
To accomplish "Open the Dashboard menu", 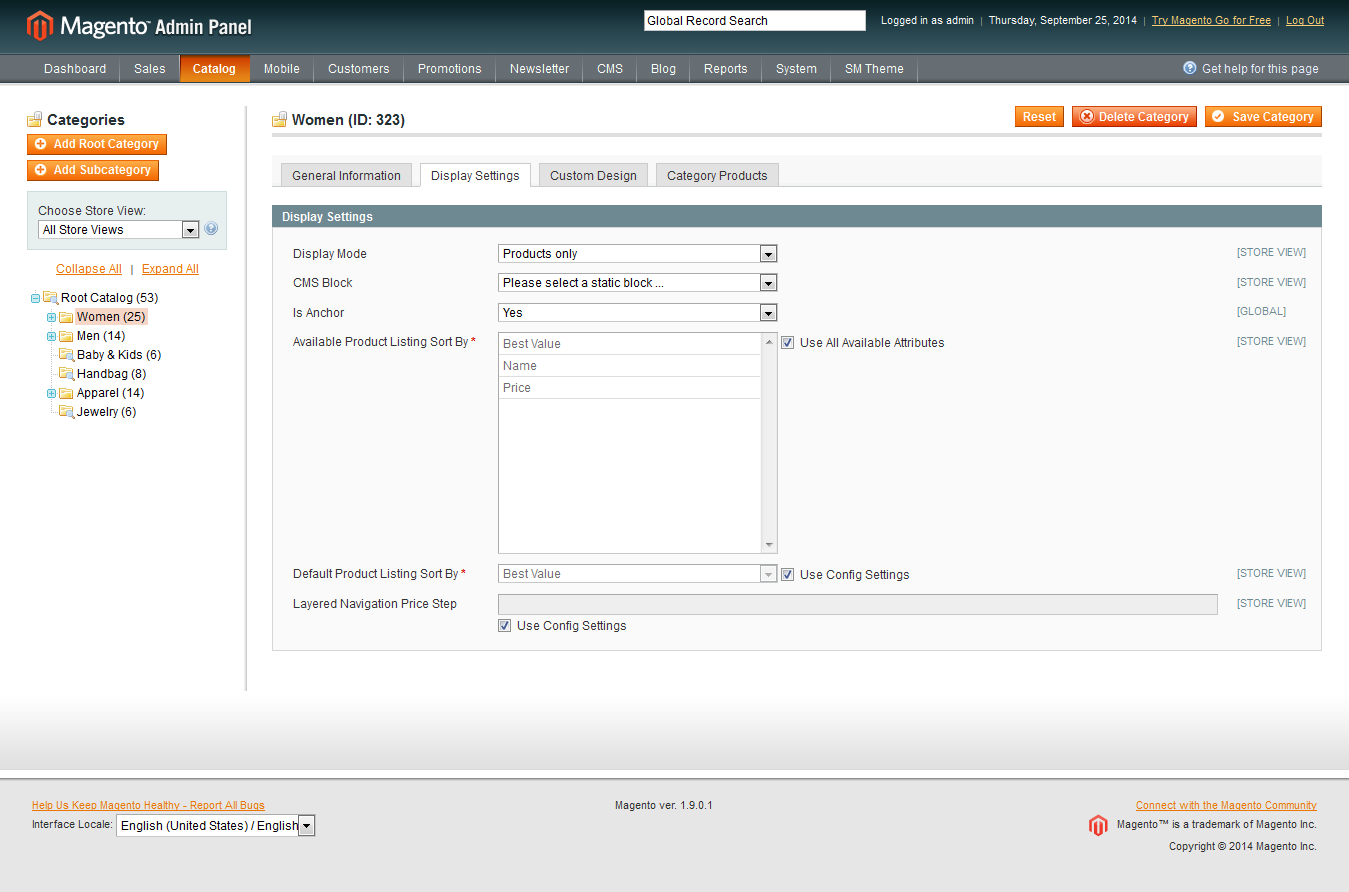I will pos(75,69).
